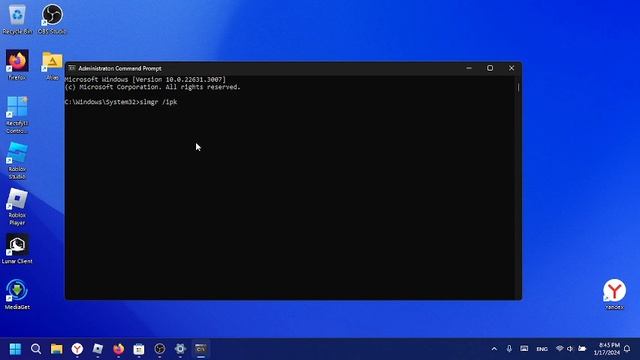Show hidden tray icons chevron
This screenshot has height=360, width=640.
[494, 349]
